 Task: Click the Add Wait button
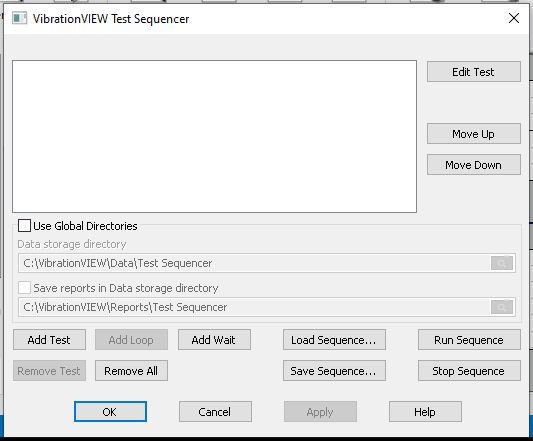[214, 340]
